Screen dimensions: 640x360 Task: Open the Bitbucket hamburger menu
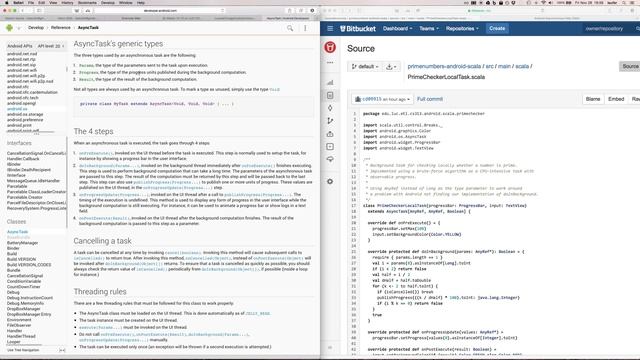pos(330,29)
